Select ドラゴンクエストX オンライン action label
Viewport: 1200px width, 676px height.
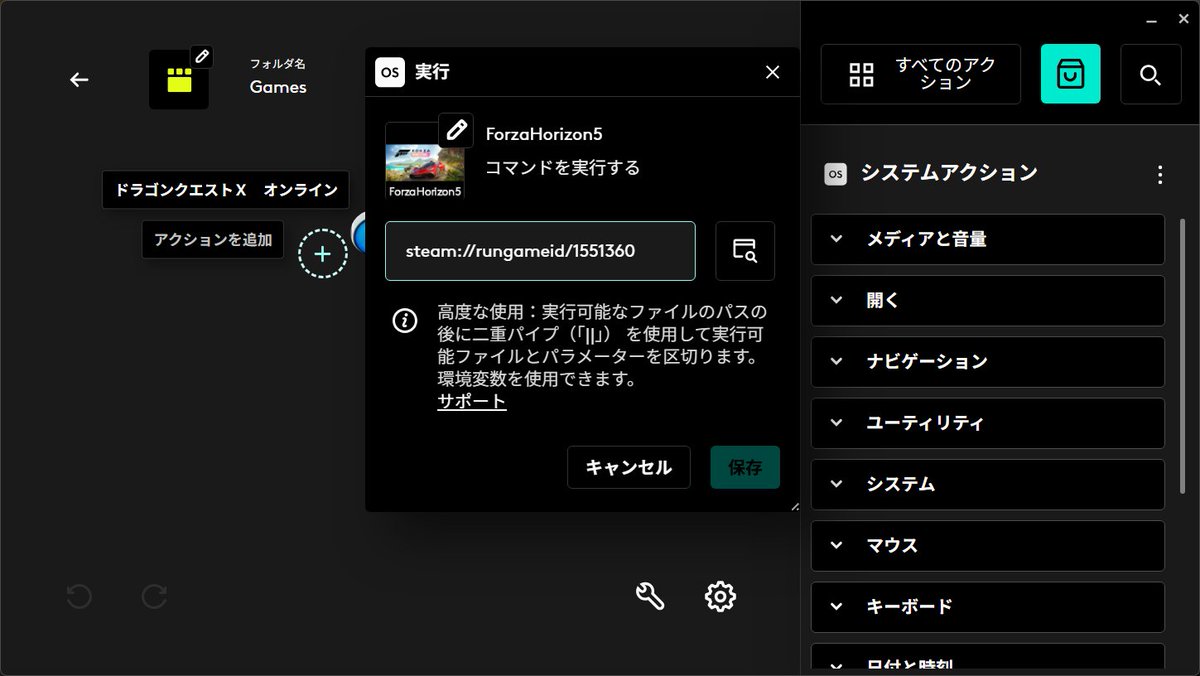click(226, 190)
